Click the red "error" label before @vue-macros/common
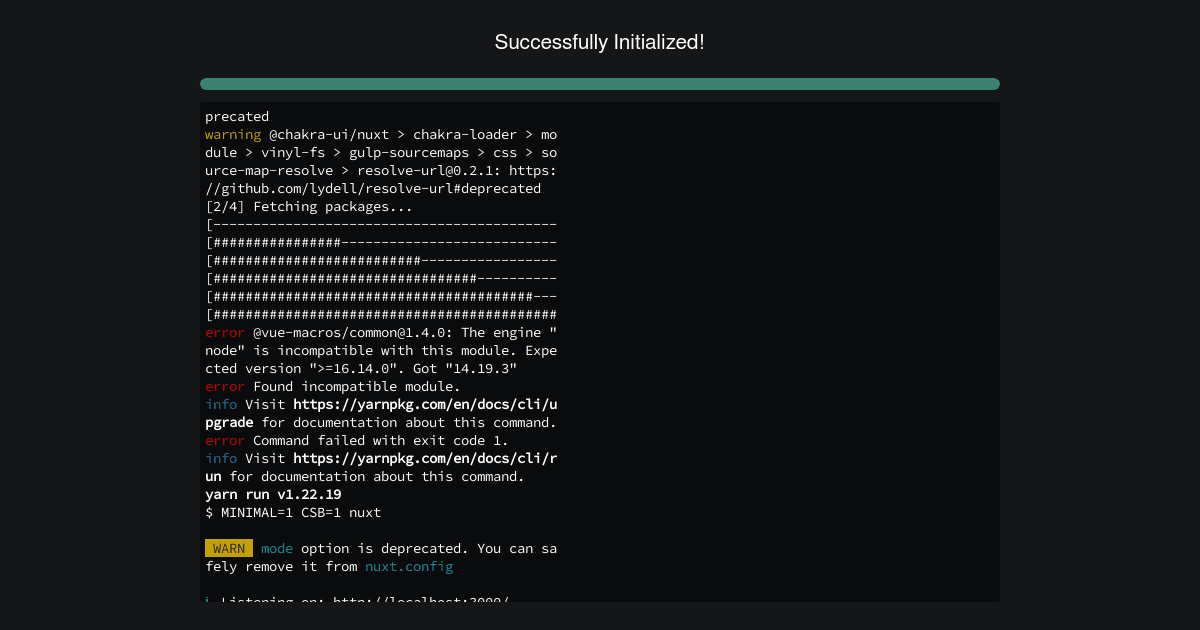This screenshot has height=630, width=1200. [225, 332]
